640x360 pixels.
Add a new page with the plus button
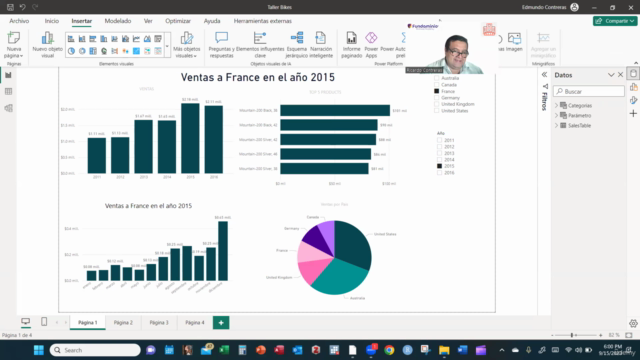(221, 322)
